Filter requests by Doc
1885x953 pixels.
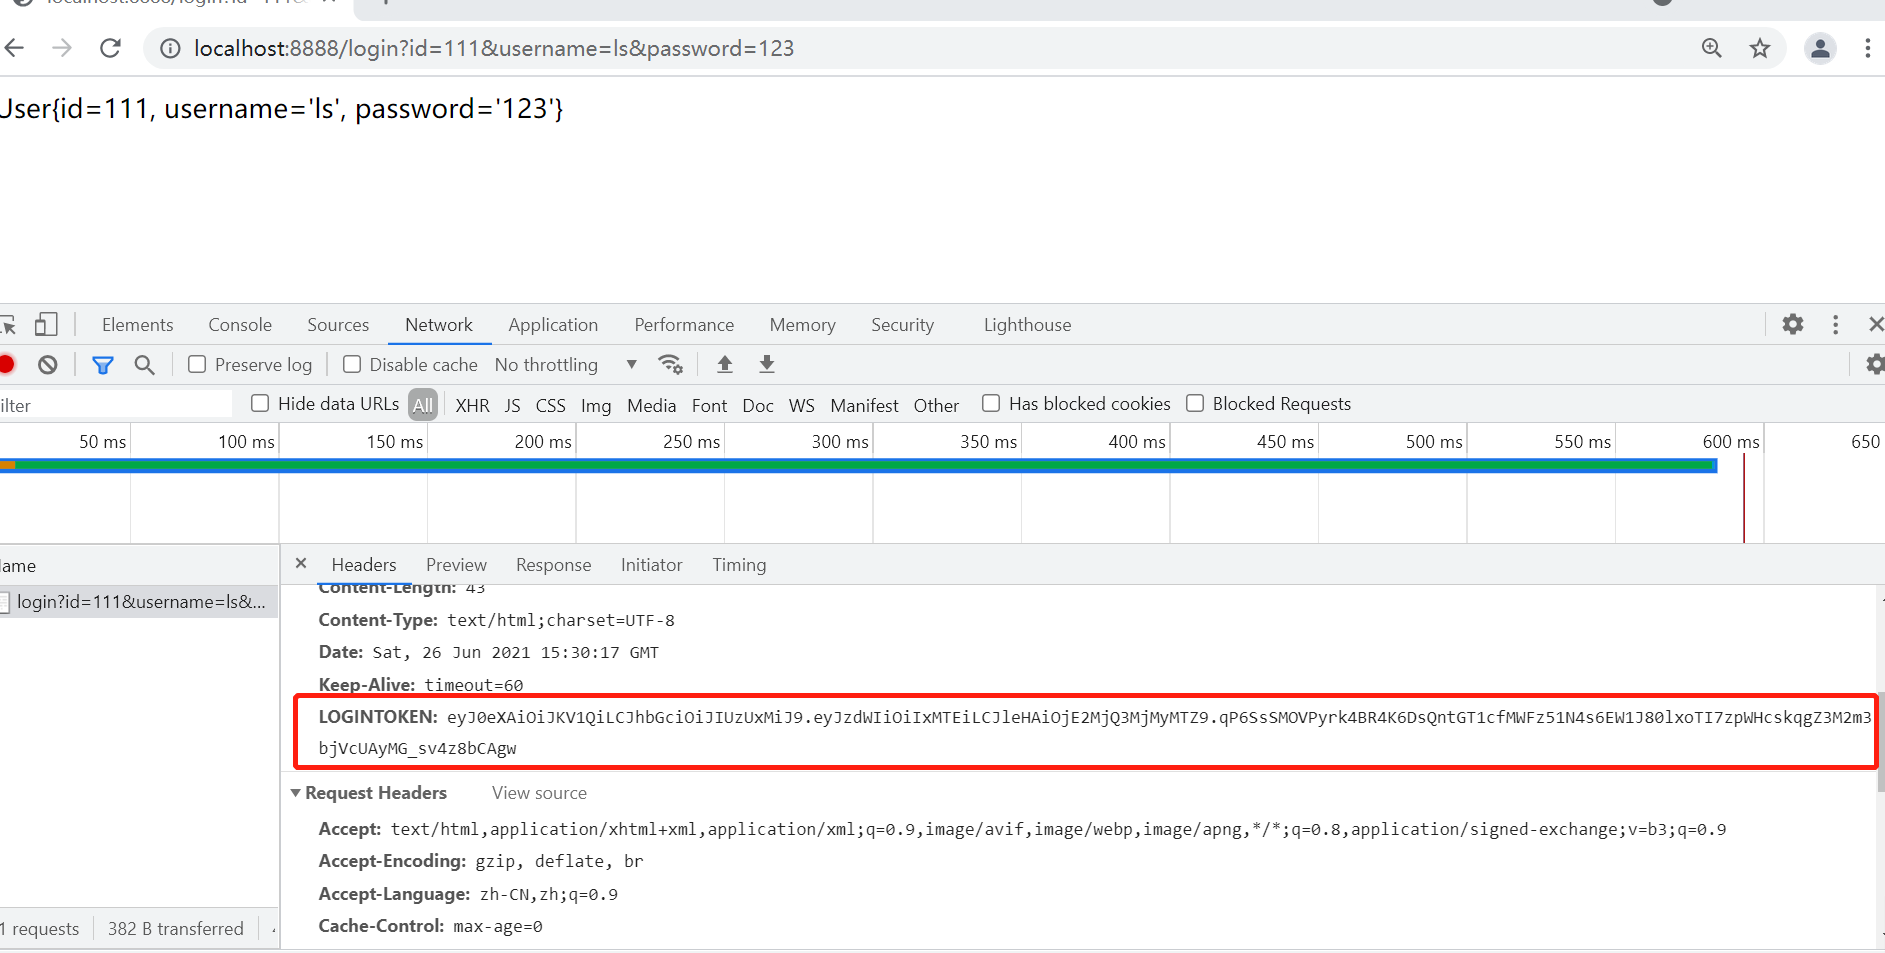point(757,405)
